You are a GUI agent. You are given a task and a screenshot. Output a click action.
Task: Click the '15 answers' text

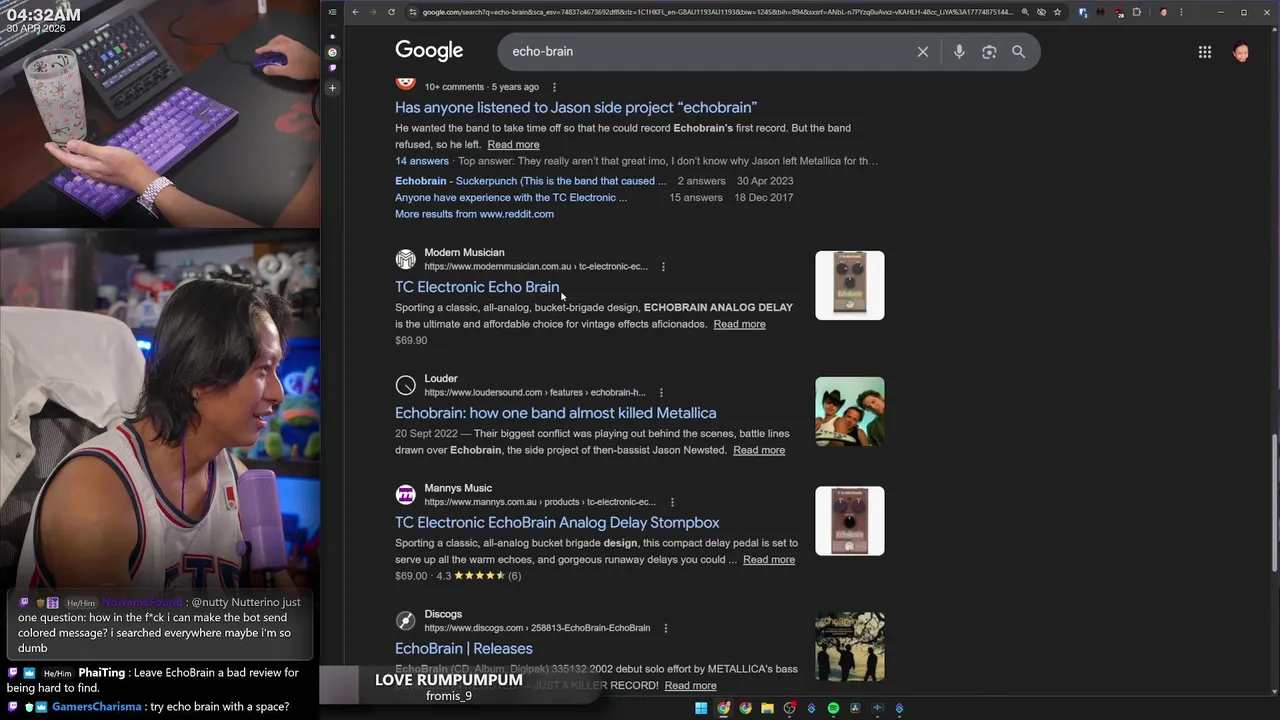tap(696, 198)
